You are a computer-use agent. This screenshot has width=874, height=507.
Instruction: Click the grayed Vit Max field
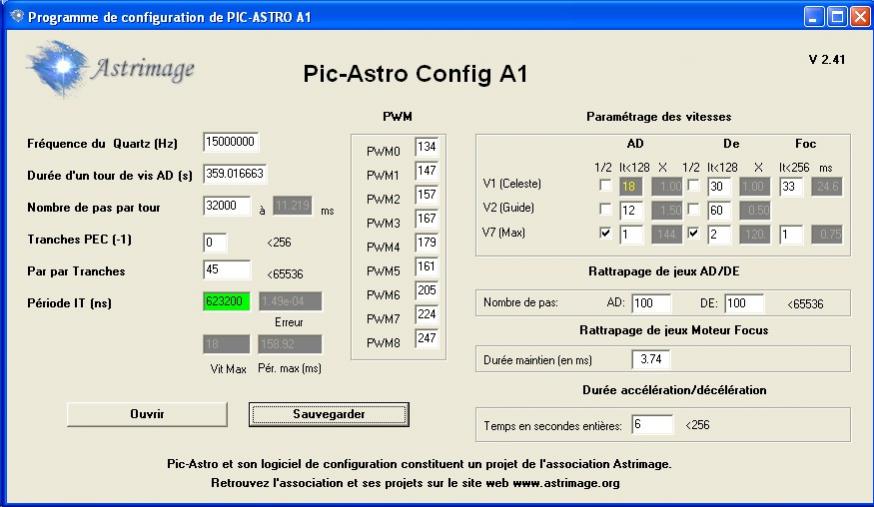click(226, 344)
